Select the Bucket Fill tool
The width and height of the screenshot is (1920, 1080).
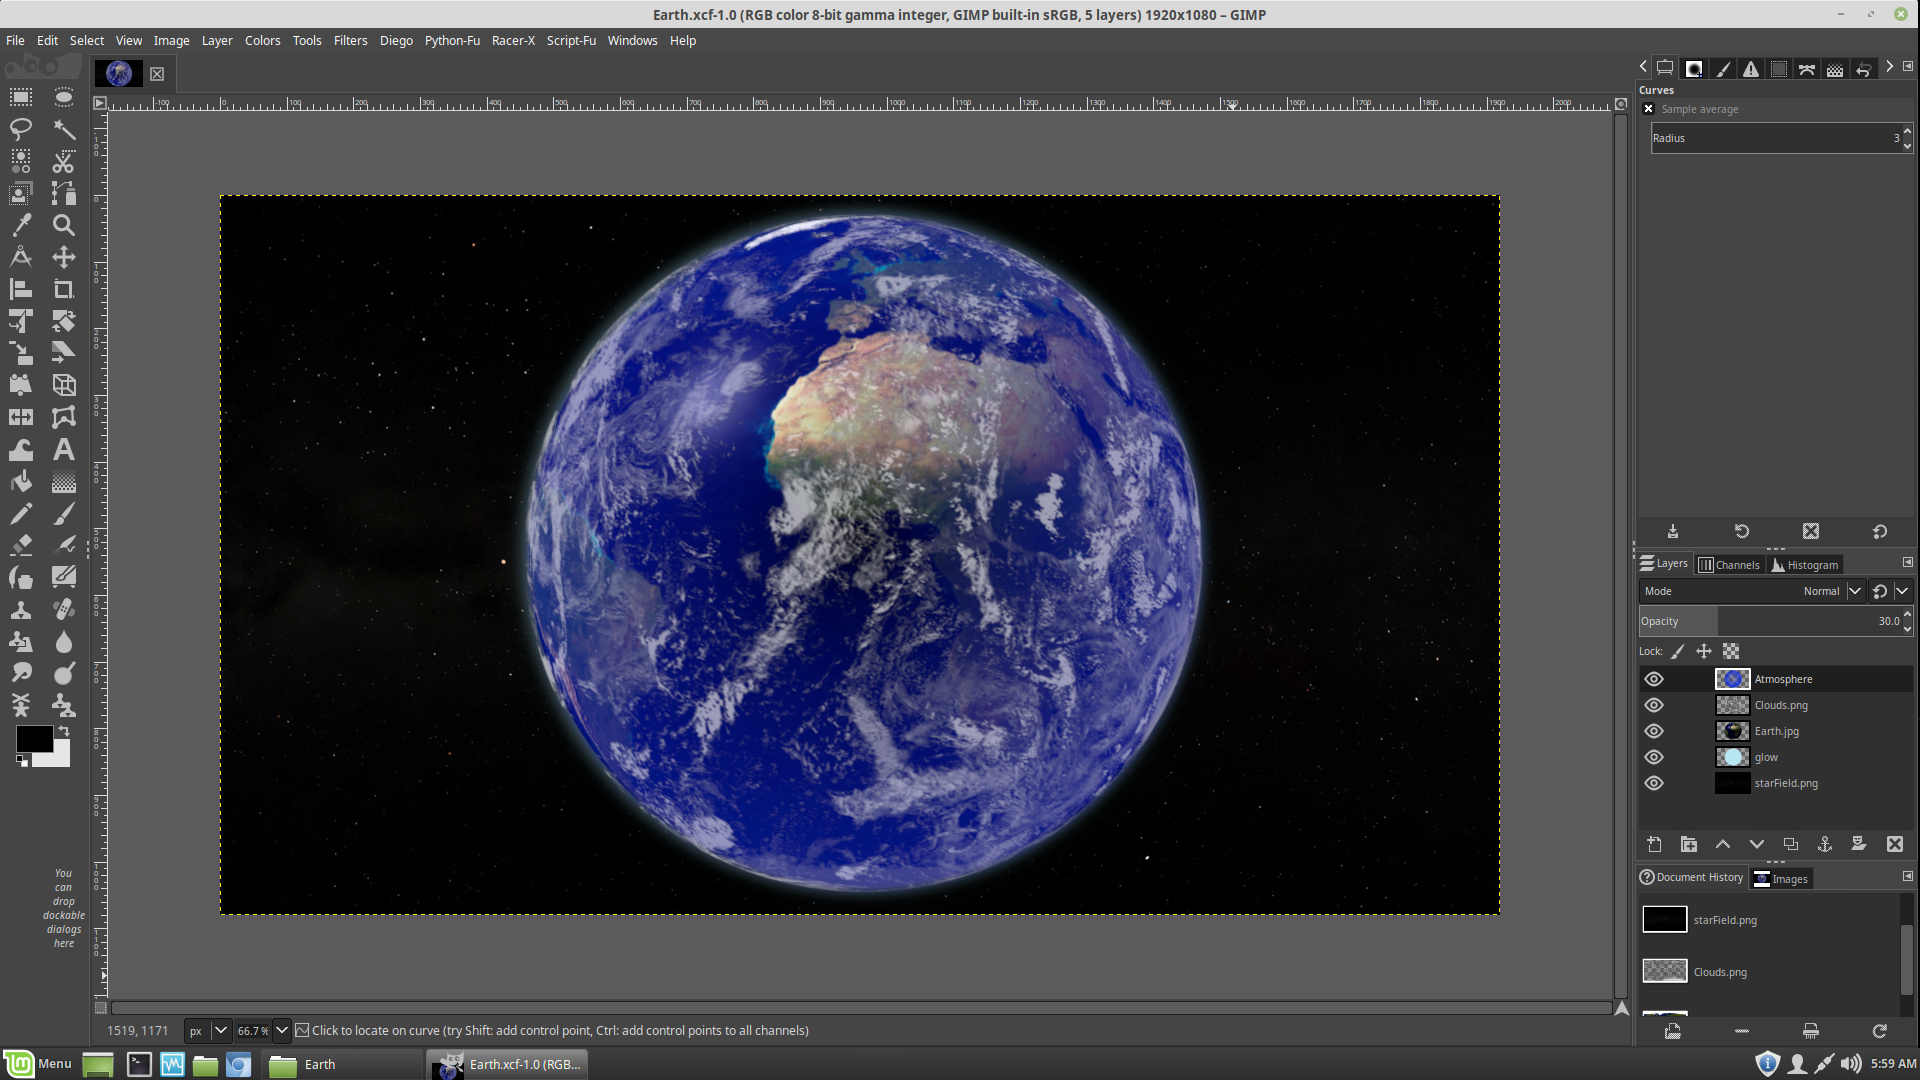[x=21, y=482]
